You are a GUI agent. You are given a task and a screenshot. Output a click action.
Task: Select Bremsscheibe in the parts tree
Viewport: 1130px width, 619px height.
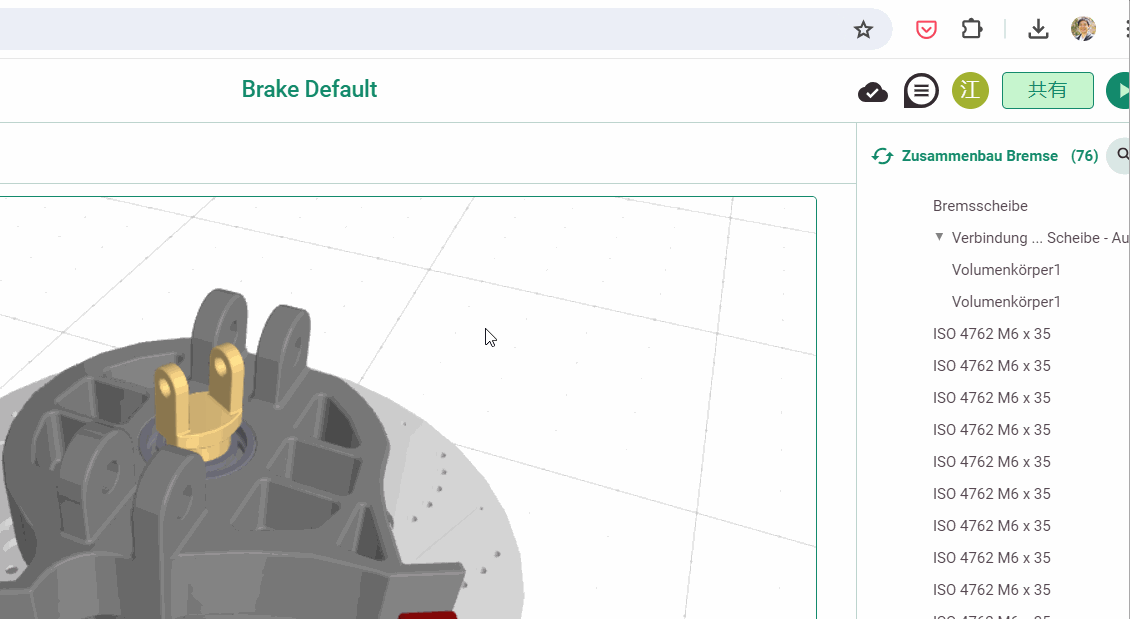(980, 206)
